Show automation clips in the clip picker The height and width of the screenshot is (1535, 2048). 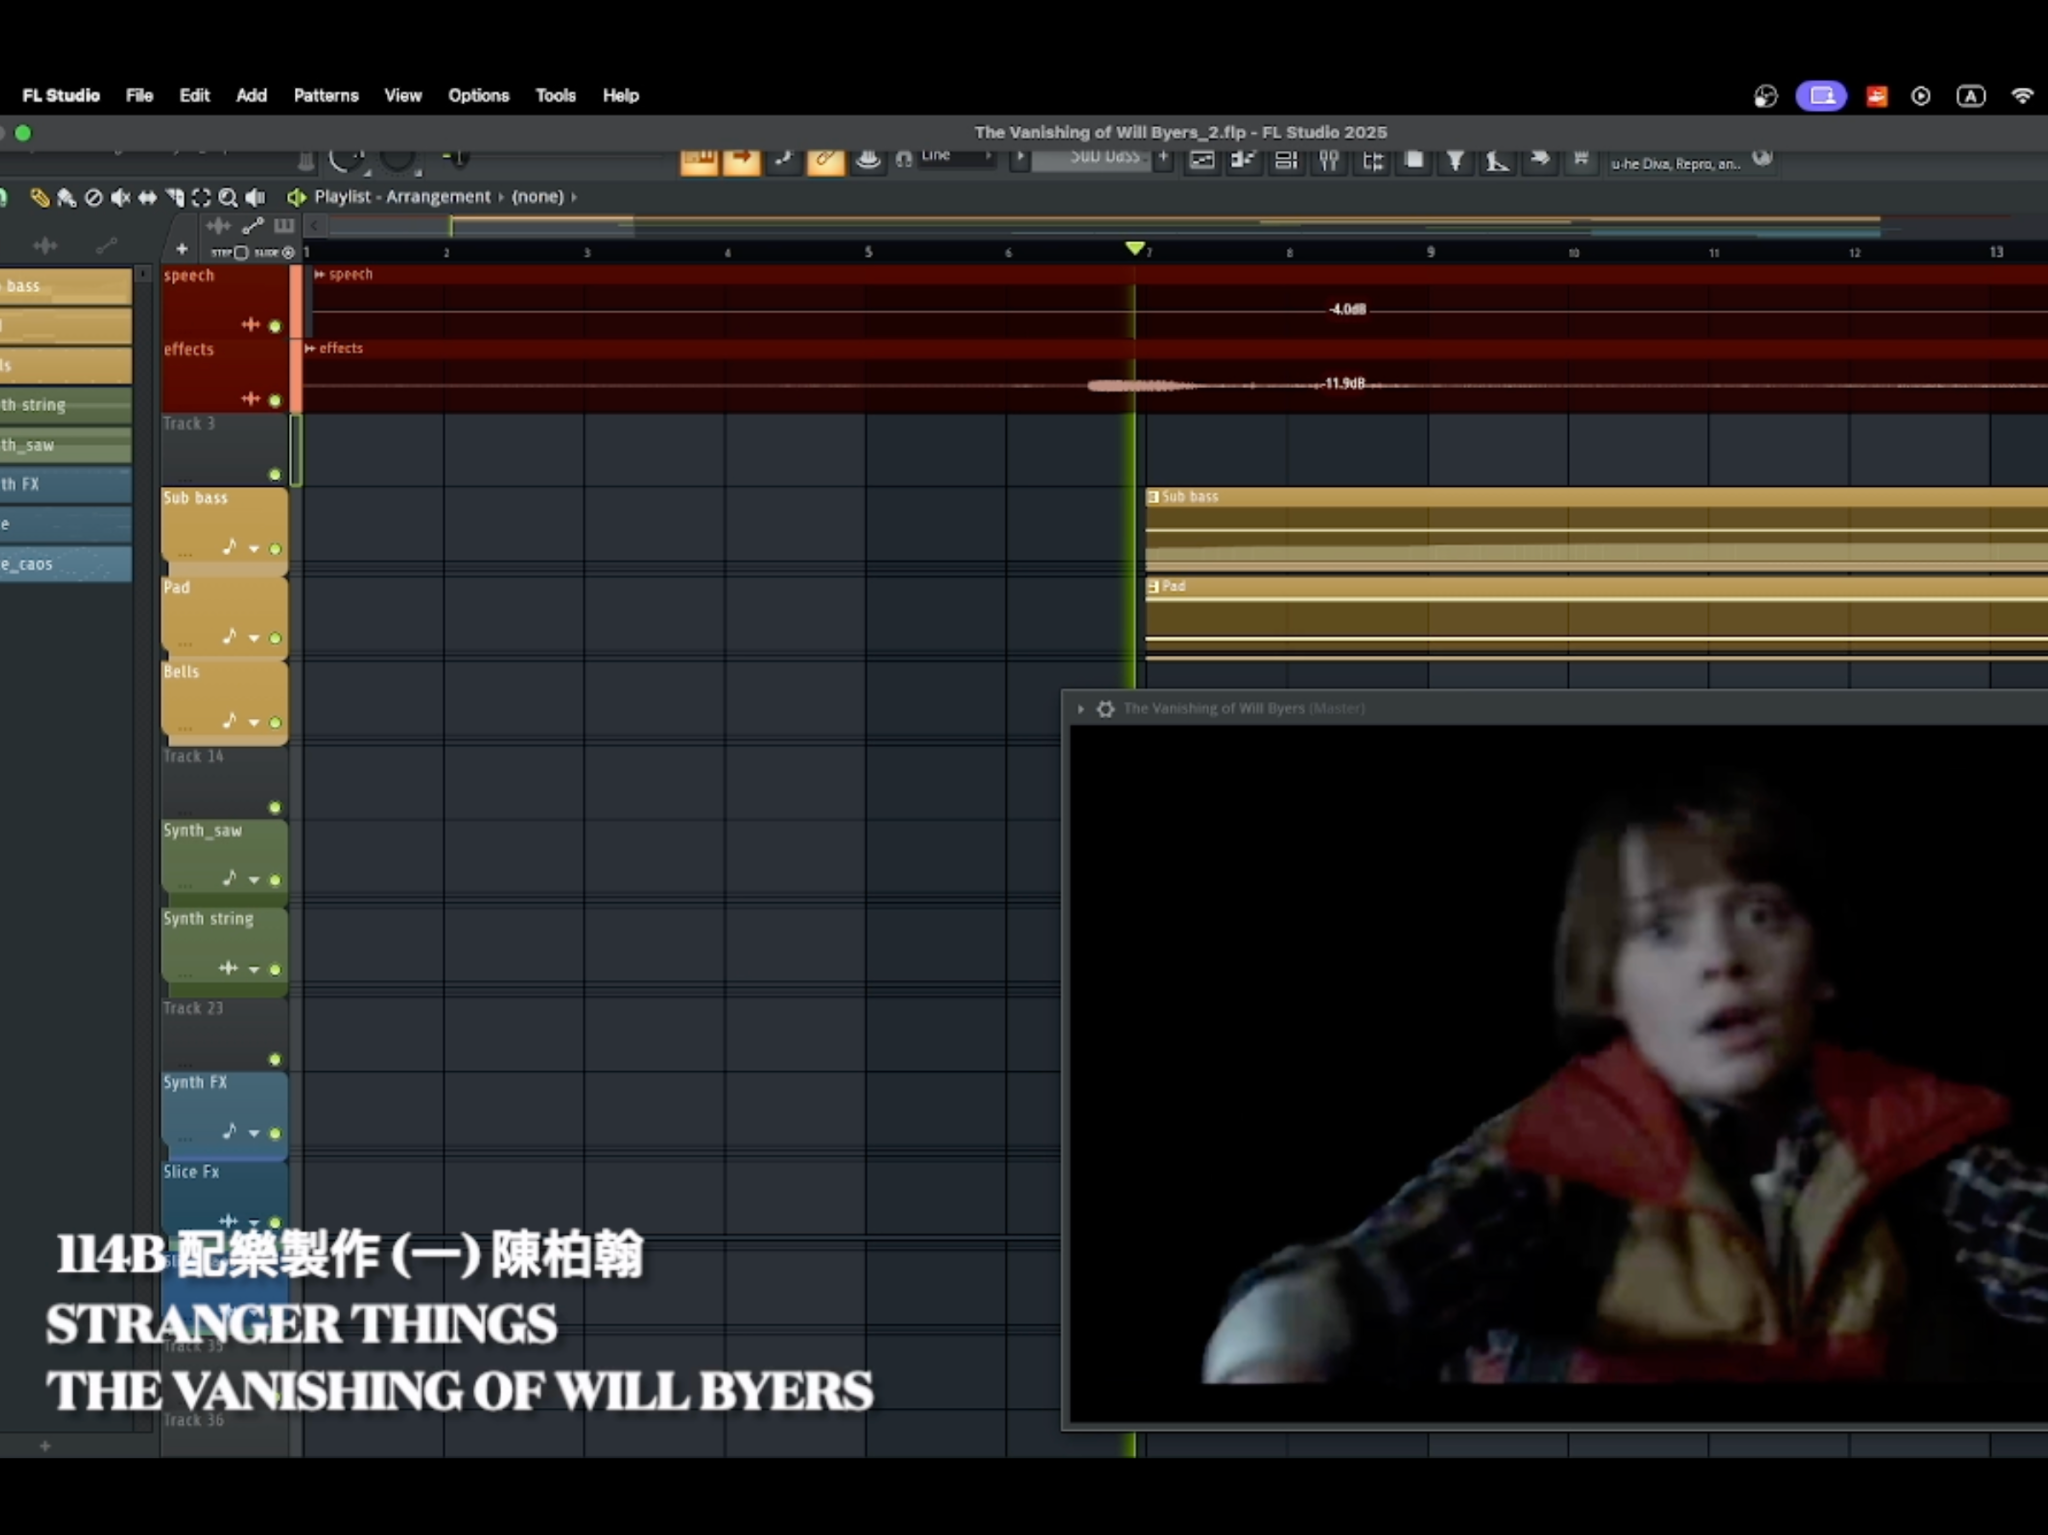click(x=106, y=245)
